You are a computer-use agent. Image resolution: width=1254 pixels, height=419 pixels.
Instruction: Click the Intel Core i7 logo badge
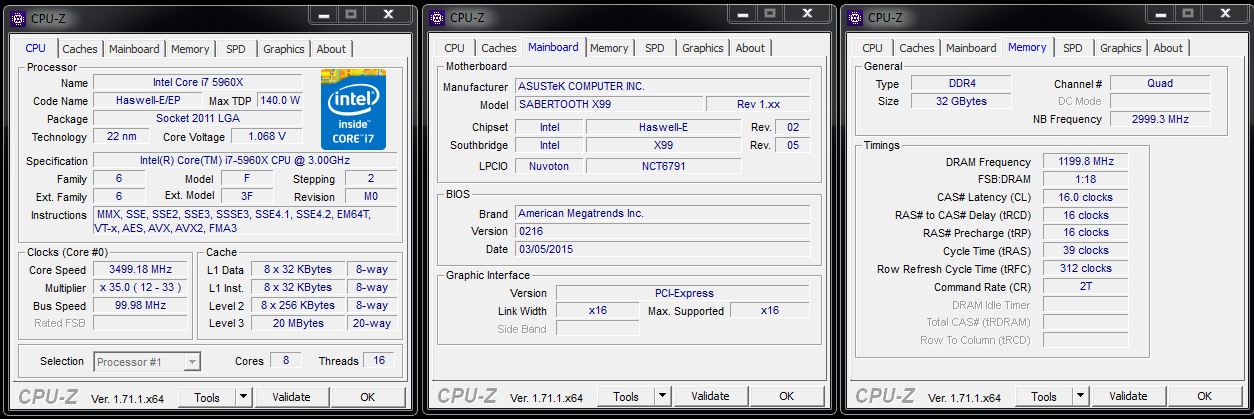pyautogui.click(x=354, y=109)
